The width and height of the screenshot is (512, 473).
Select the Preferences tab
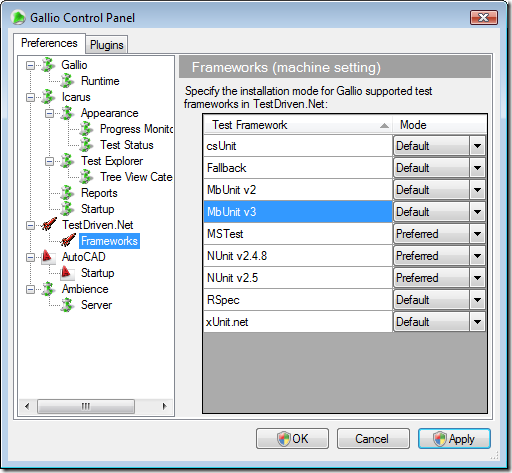click(49, 43)
